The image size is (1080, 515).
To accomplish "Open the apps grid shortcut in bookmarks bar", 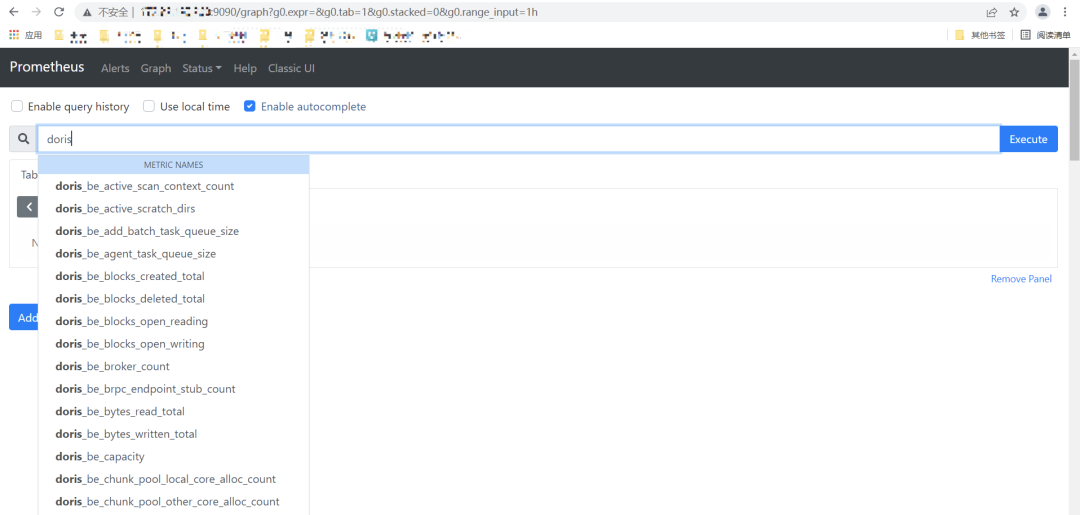I will (14, 35).
